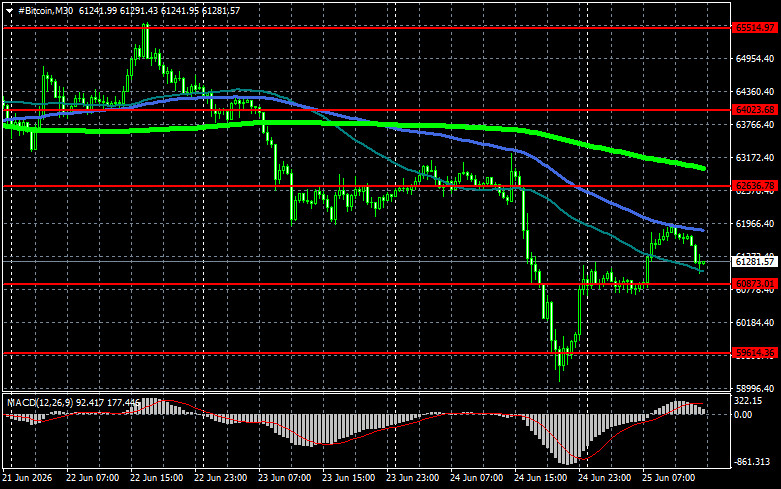Select the MACD scale value -861.313
Screen dimensions: 781x489
(753, 462)
